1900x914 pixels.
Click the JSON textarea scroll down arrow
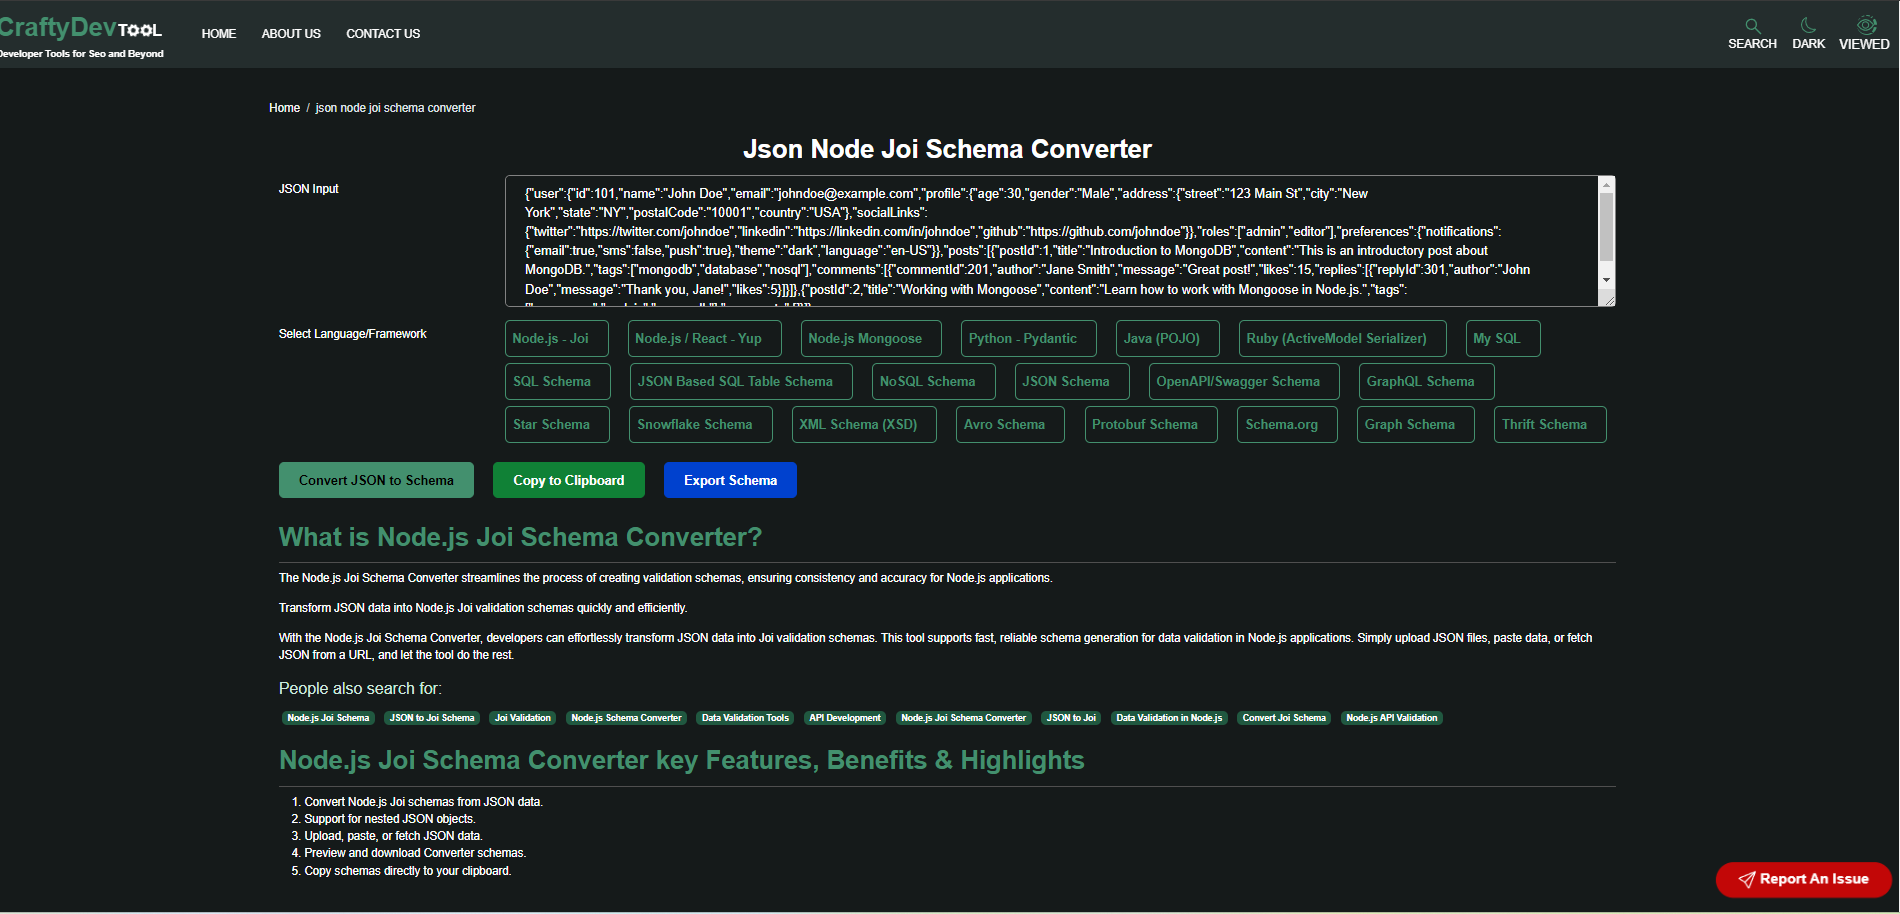[x=1606, y=280]
